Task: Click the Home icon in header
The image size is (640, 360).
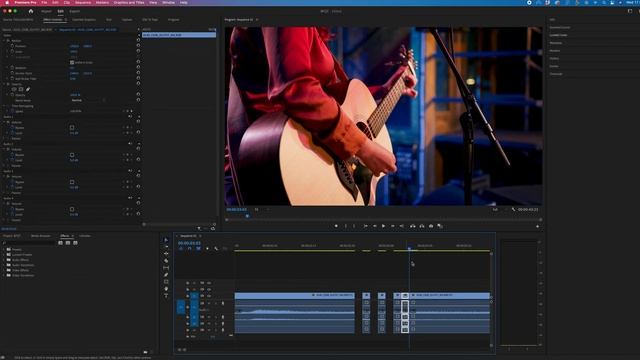Action: click(x=31, y=11)
